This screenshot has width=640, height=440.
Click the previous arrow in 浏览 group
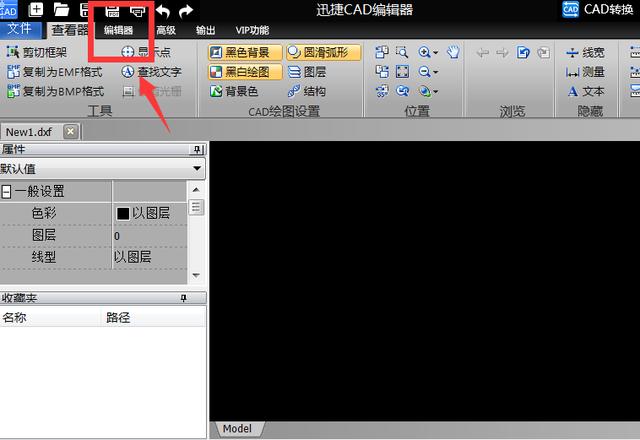click(x=482, y=52)
